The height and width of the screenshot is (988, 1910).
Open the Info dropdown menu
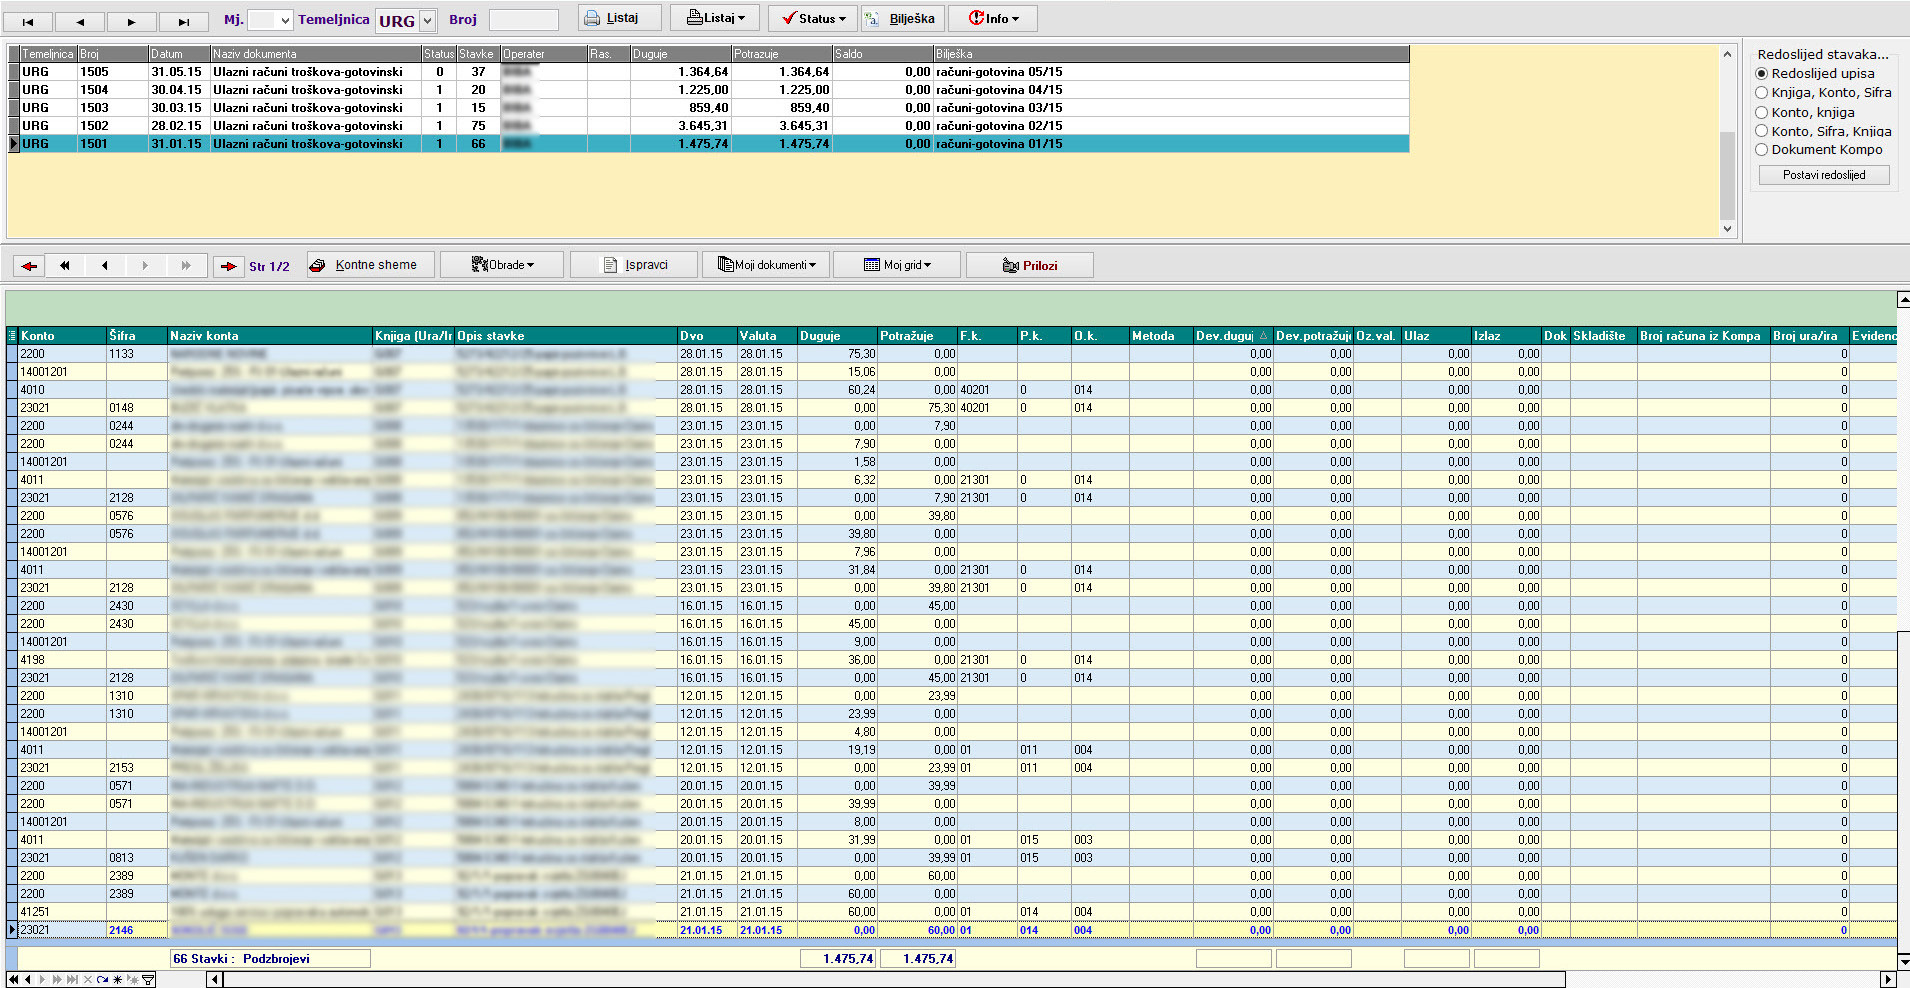click(993, 18)
